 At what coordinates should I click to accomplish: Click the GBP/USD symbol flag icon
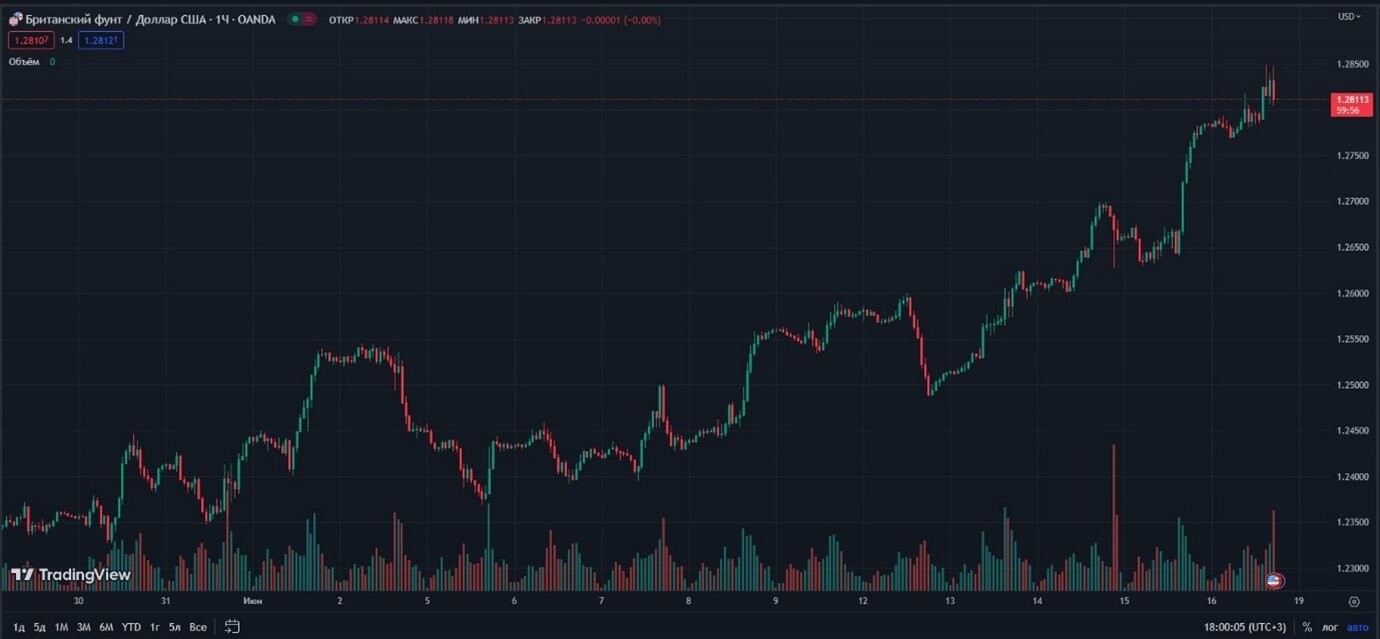pyautogui.click(x=15, y=19)
